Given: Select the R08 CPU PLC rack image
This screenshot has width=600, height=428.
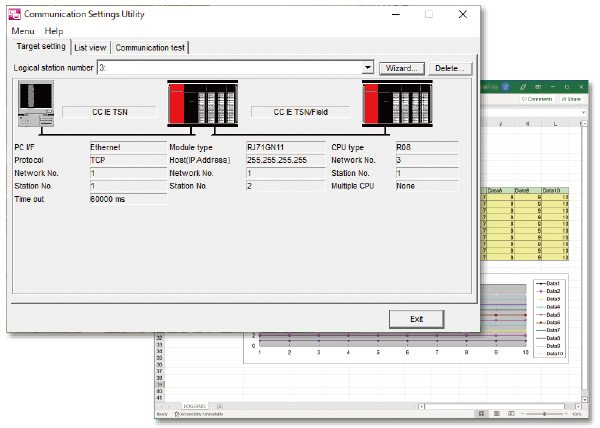Looking at the screenshot, I should click(x=397, y=104).
